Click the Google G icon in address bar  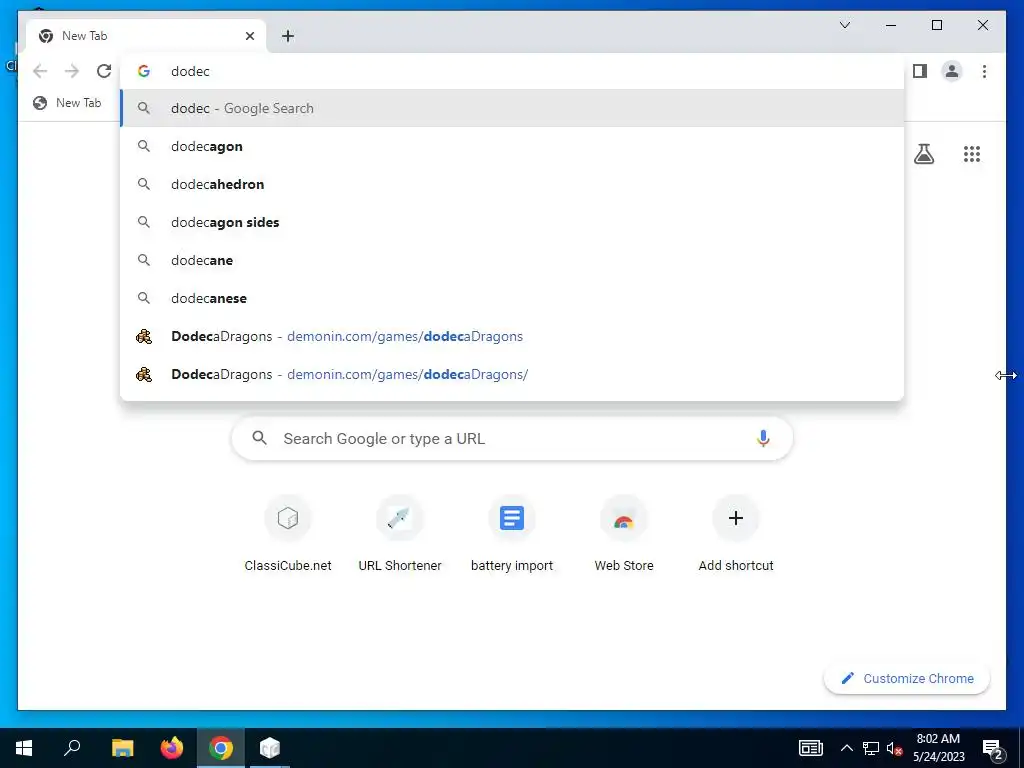coord(144,71)
